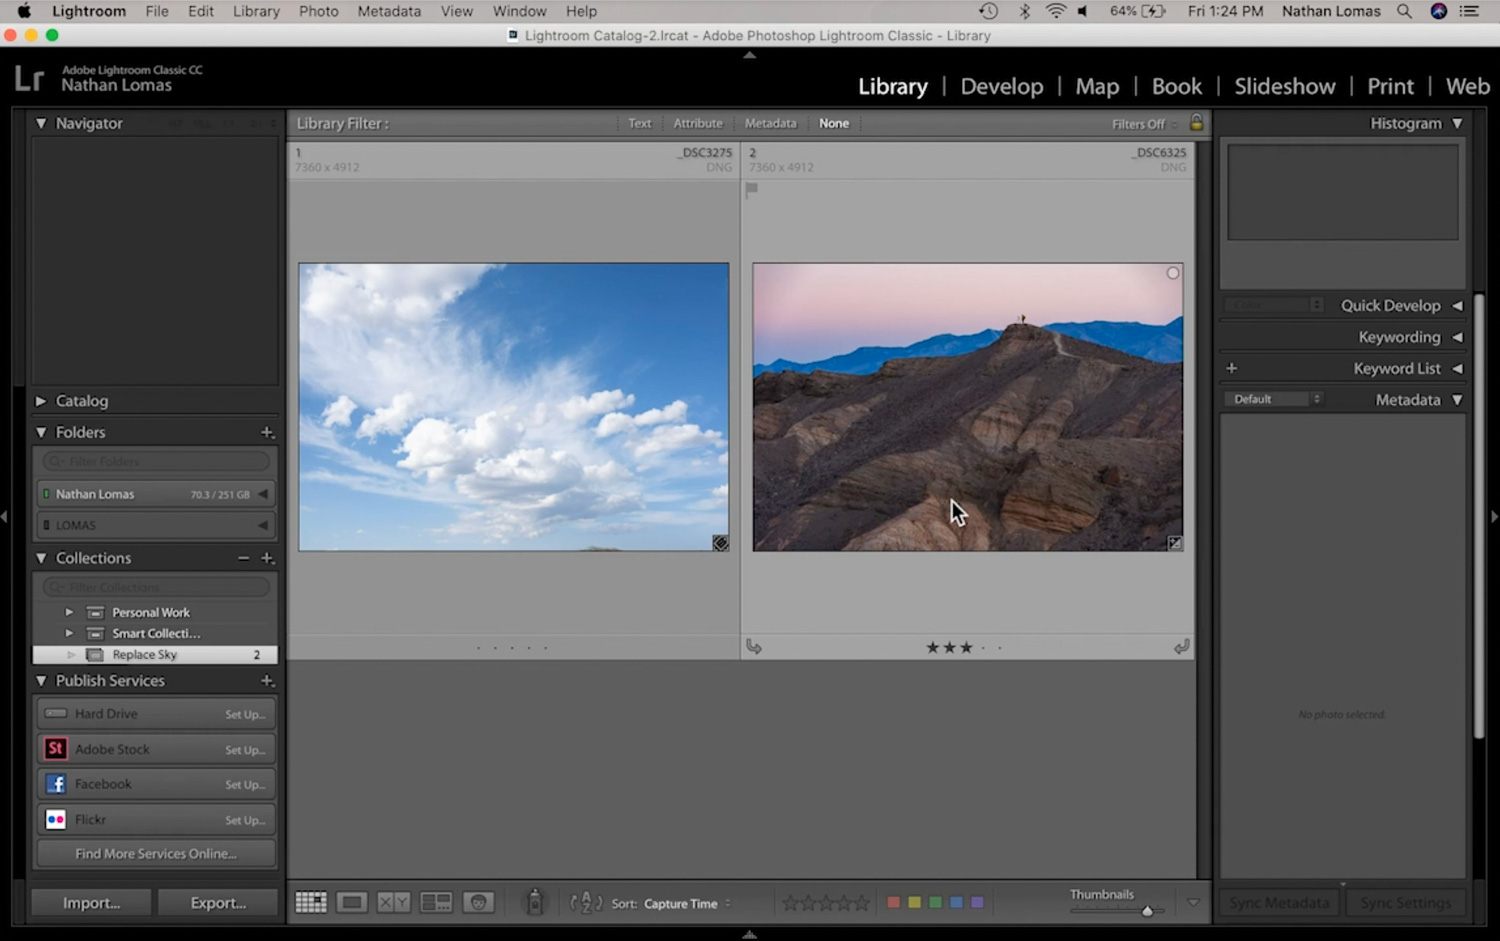
Task: Expand the Personal Work collection set
Action: click(x=69, y=612)
